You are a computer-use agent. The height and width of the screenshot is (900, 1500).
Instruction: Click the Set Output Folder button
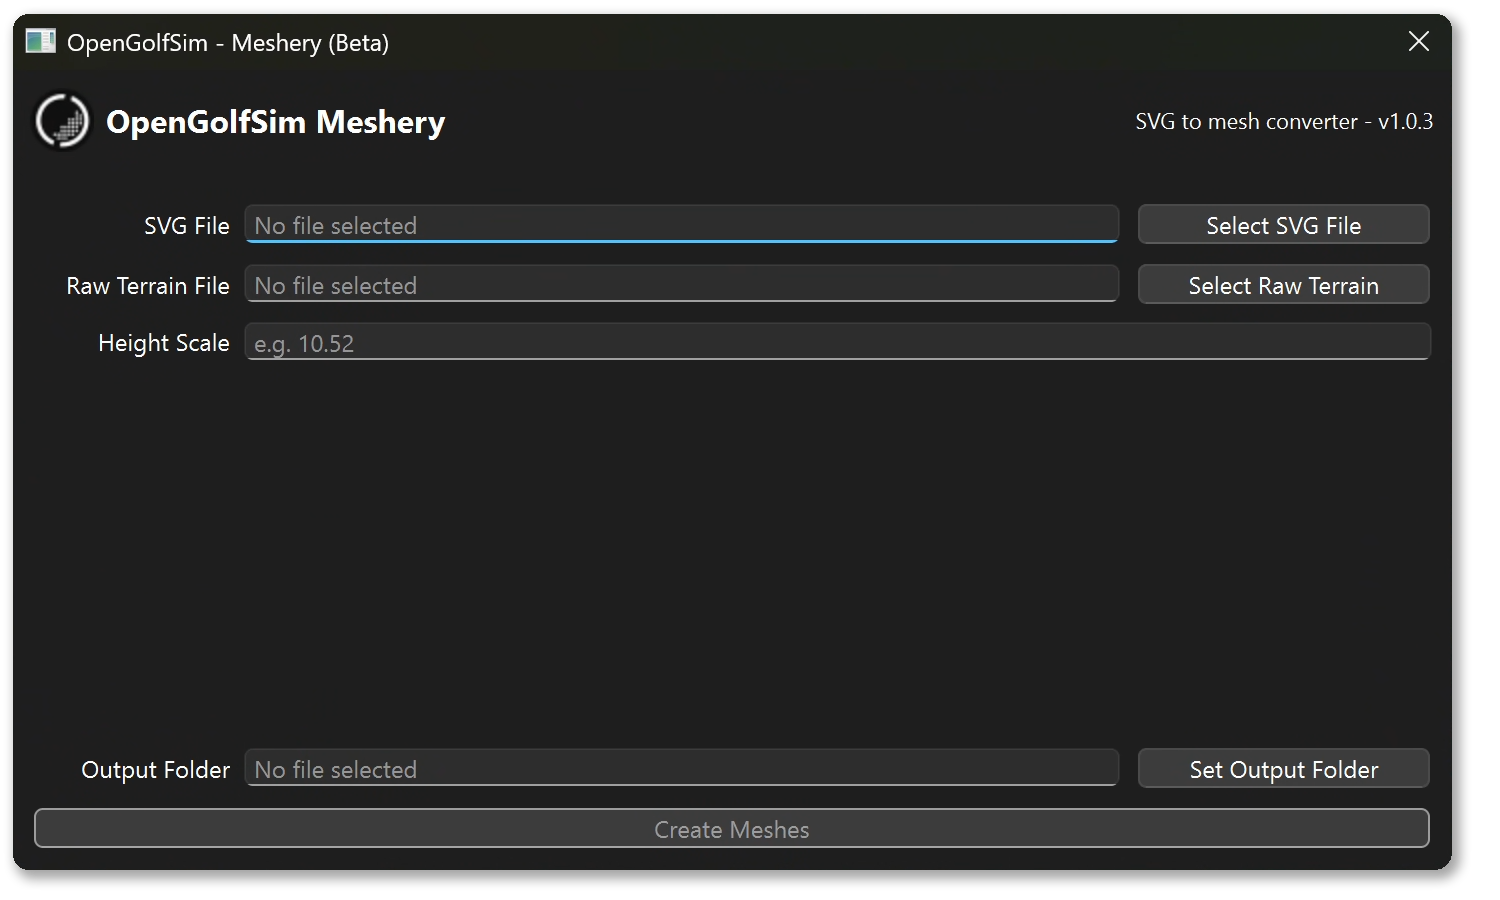(x=1283, y=769)
